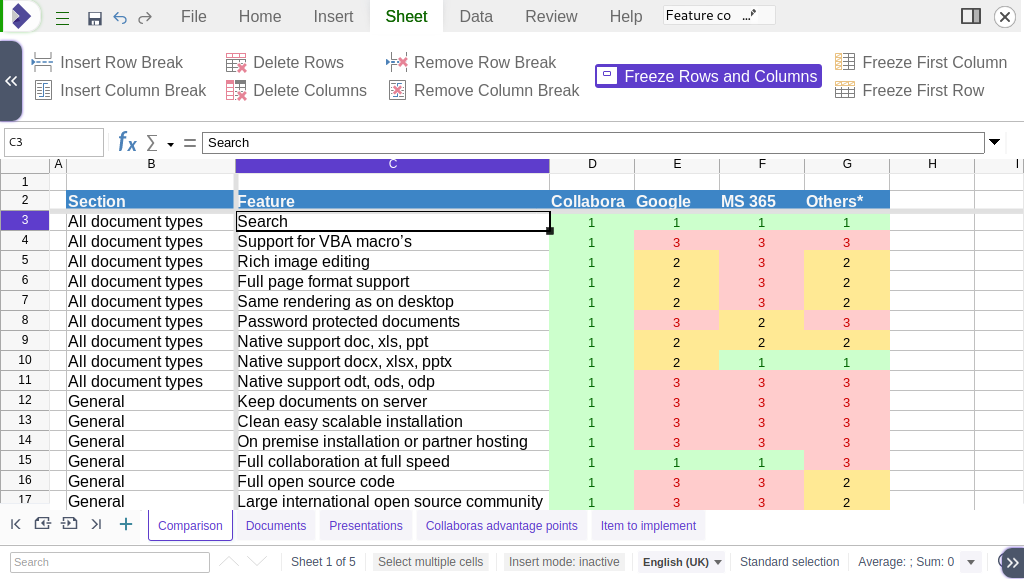Select column G header
This screenshot has width=1024, height=579.
click(x=847, y=164)
